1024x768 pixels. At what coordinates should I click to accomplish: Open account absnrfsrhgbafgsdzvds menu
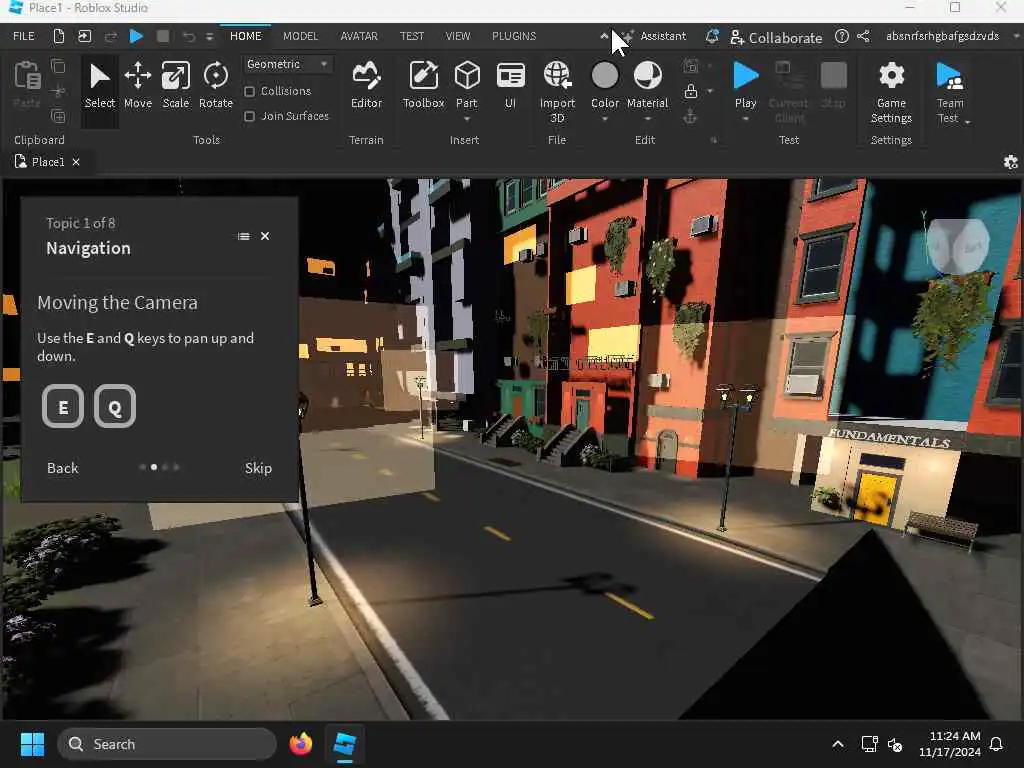pyautogui.click(x=942, y=36)
